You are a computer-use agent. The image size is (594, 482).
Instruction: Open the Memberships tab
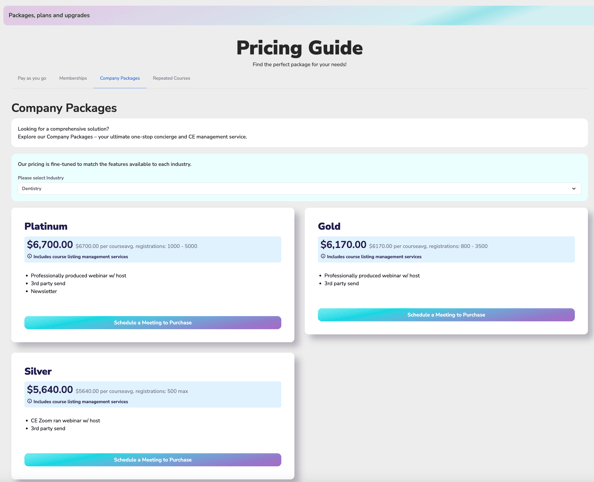click(73, 78)
